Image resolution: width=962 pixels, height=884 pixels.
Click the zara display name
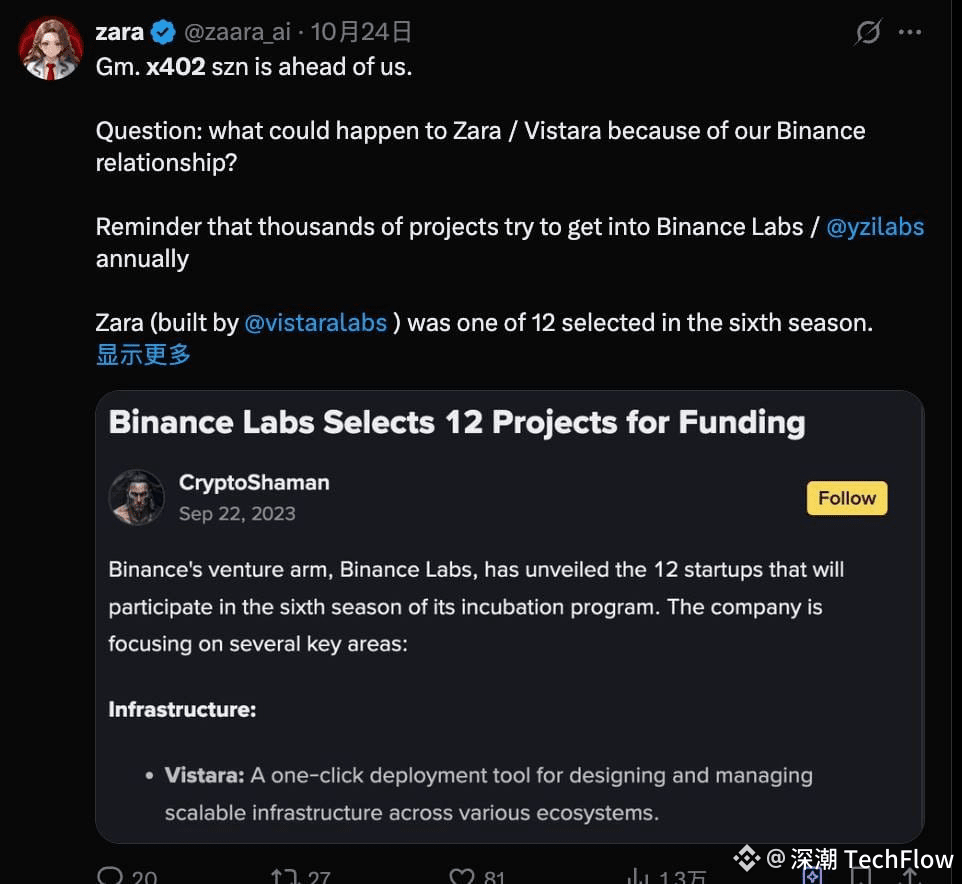click(x=120, y=33)
